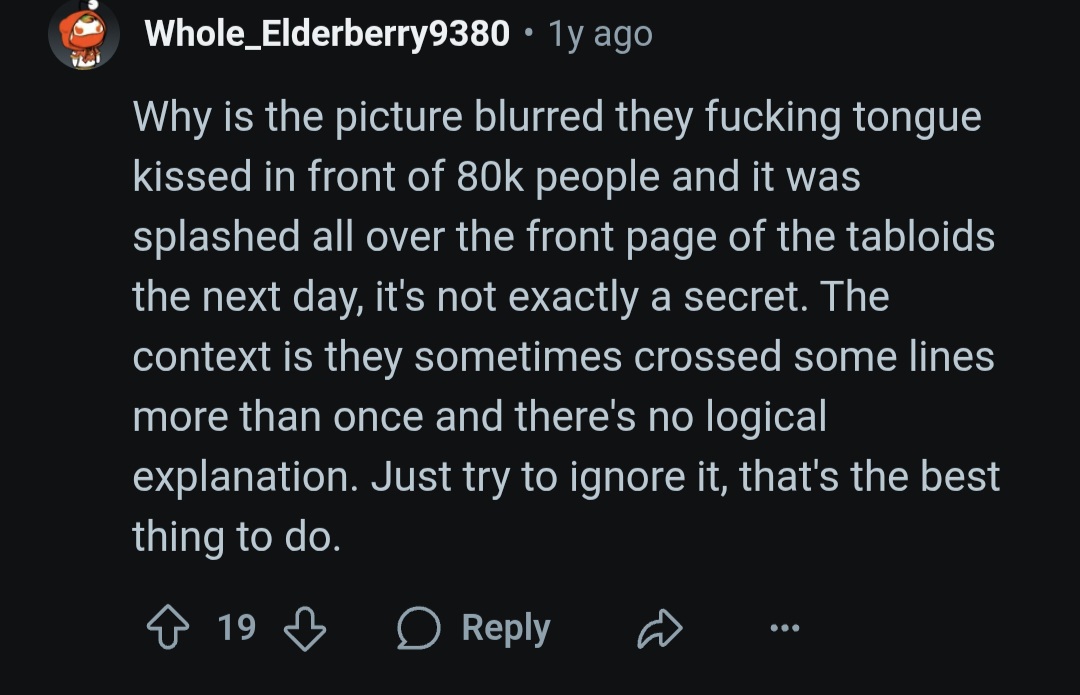Upvote the comment by Whole_Elderberry9380
The width and height of the screenshot is (1080, 695).
pos(168,627)
